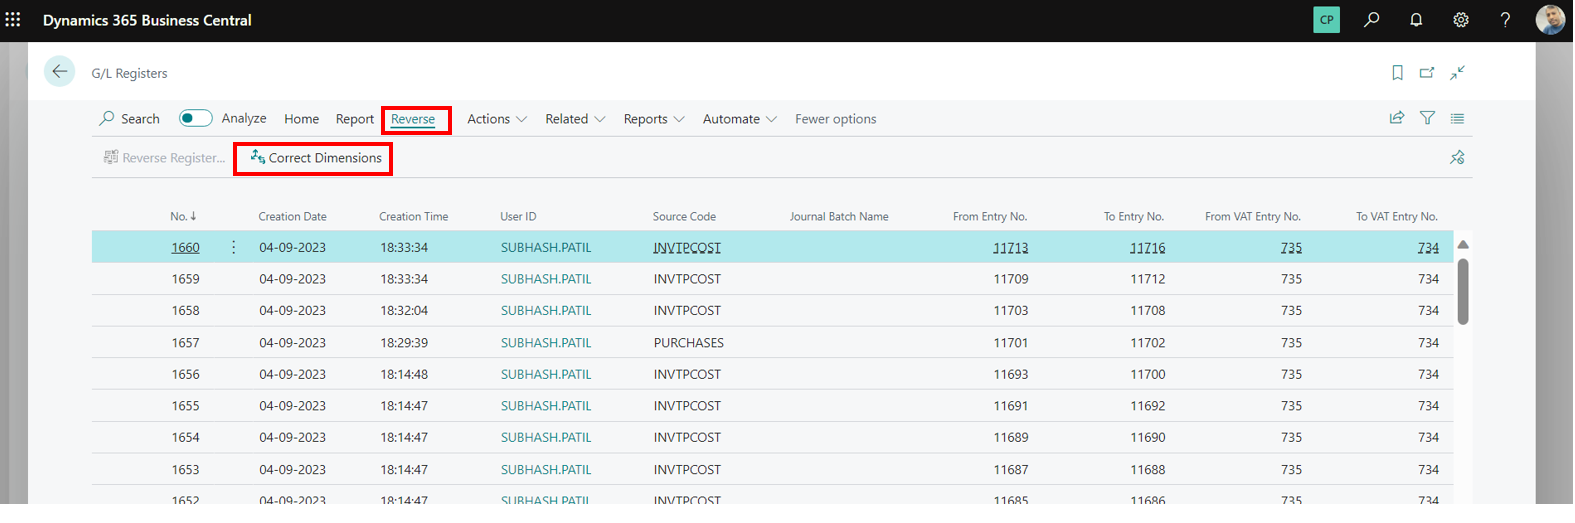This screenshot has height=523, width=1575.
Task: Show more options for row 1660
Action: click(x=234, y=247)
